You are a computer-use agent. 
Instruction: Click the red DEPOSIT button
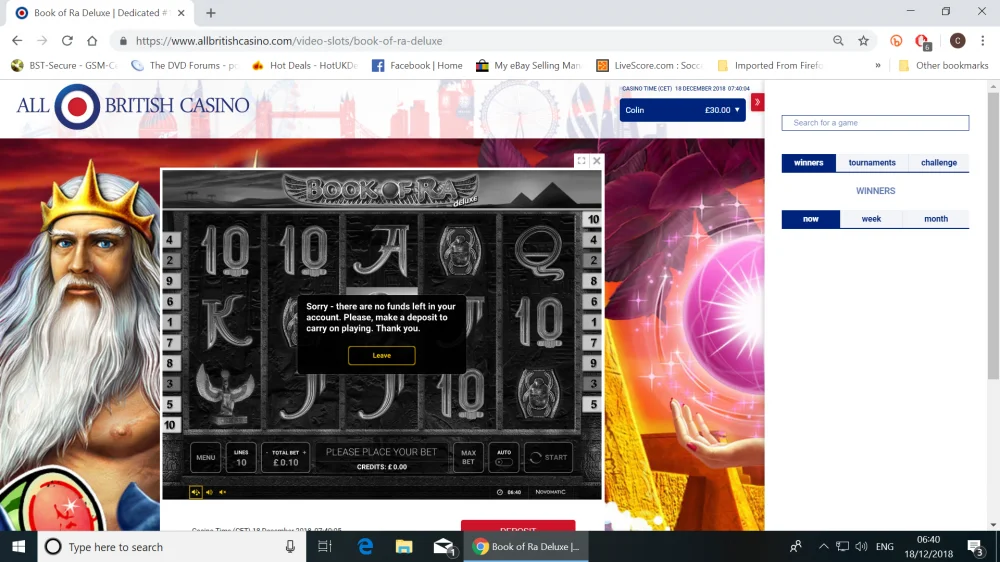point(518,526)
